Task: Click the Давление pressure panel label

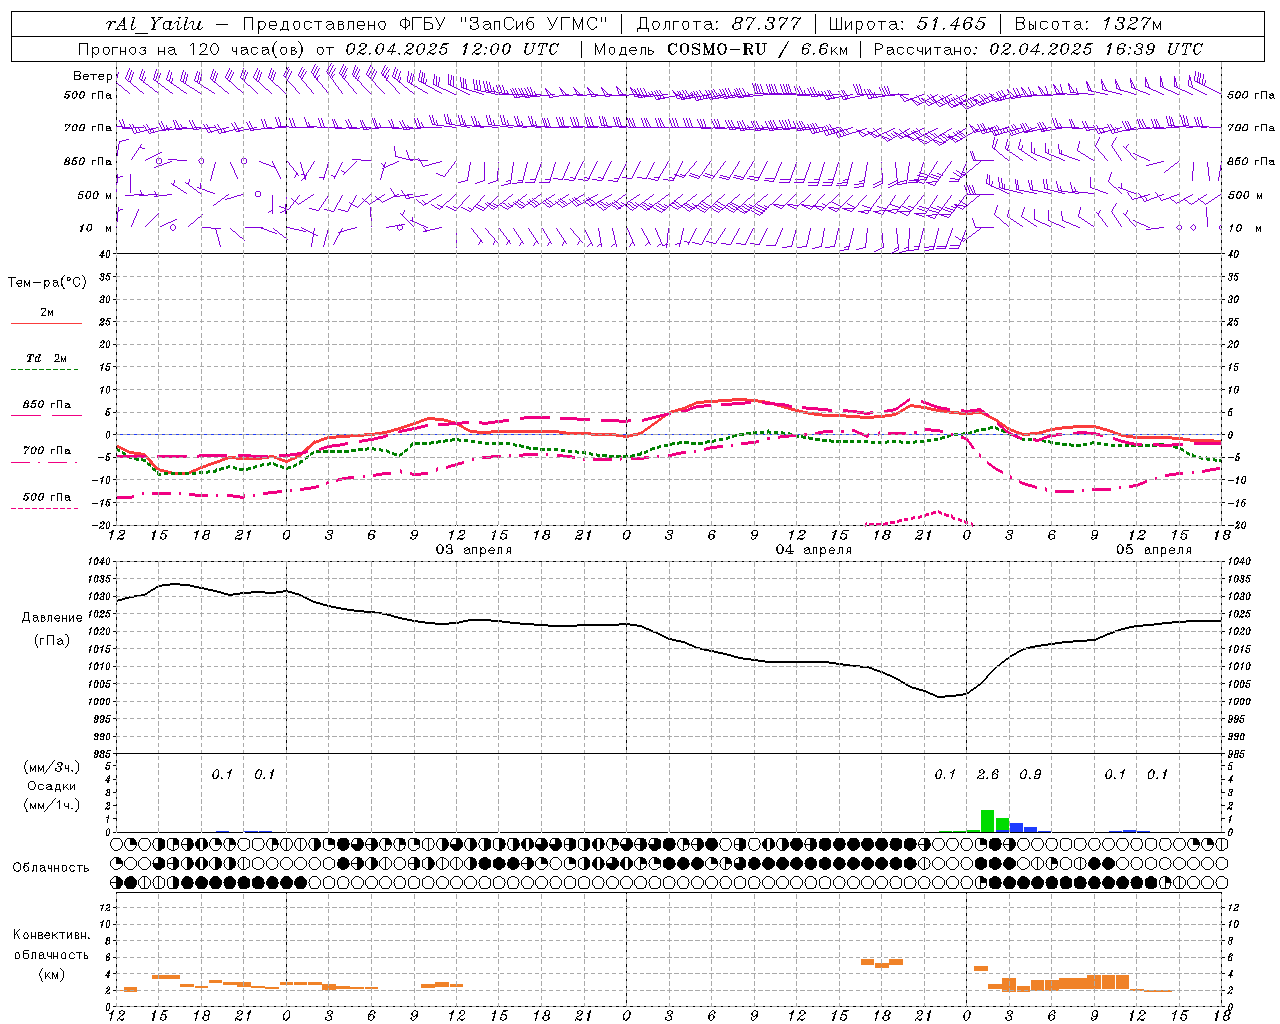Action: pyautogui.click(x=52, y=618)
